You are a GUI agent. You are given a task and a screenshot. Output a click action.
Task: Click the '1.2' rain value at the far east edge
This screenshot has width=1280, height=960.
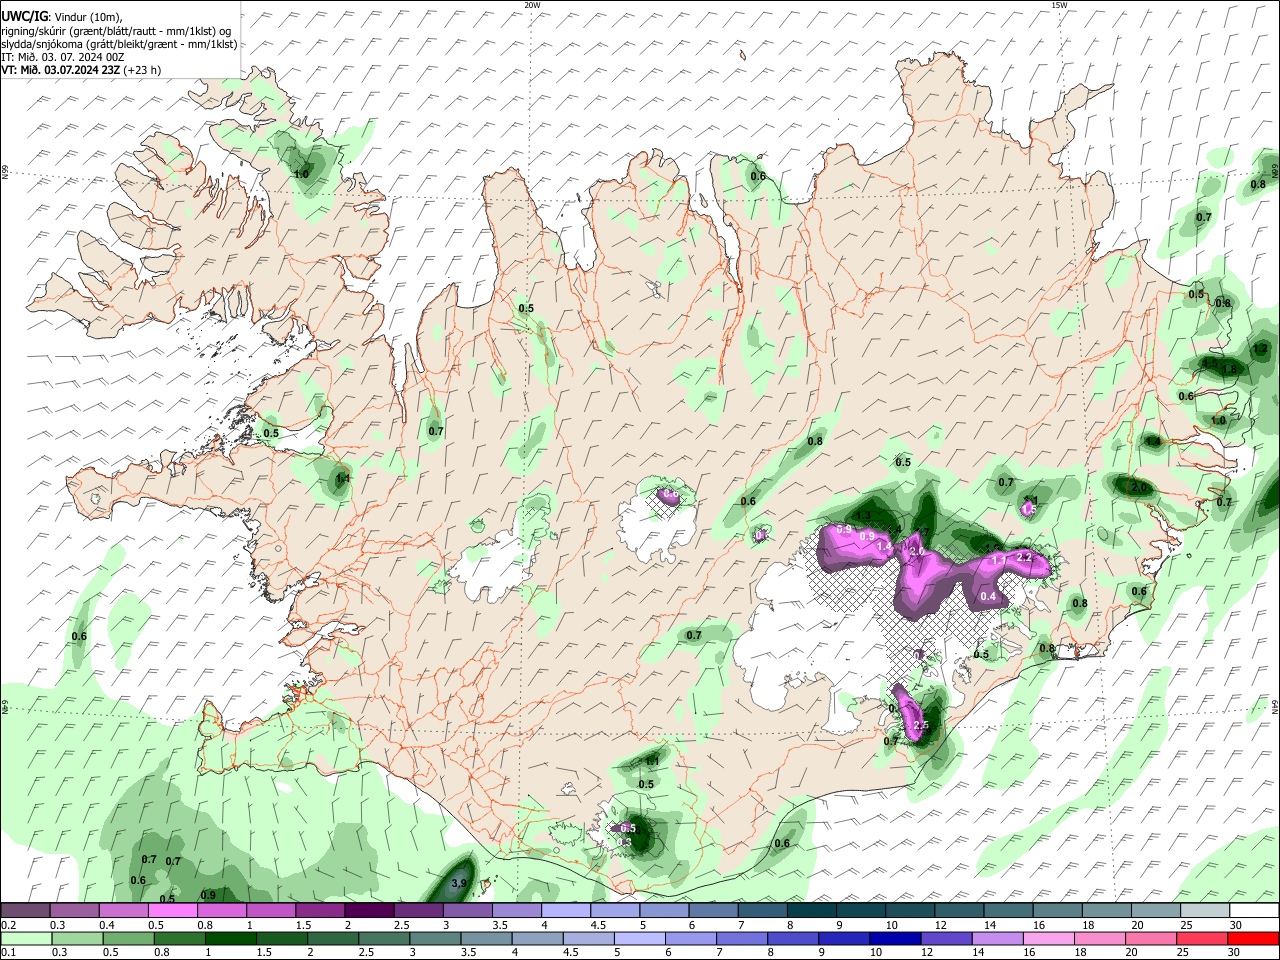point(1260,349)
